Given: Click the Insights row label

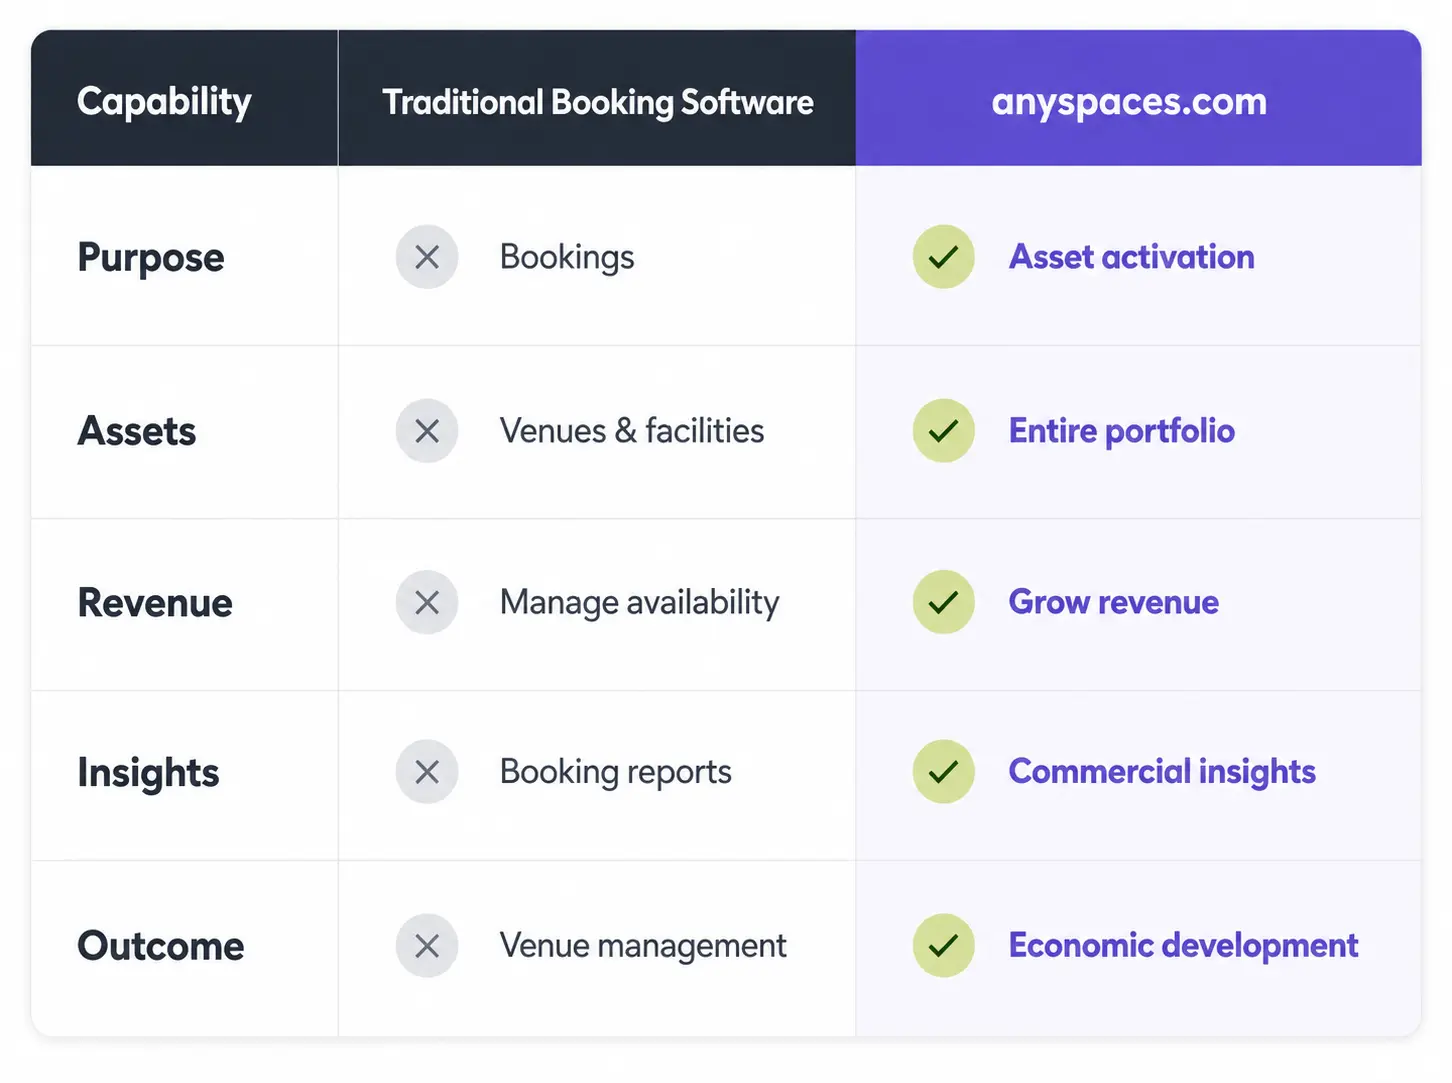Looking at the screenshot, I should (x=148, y=773).
